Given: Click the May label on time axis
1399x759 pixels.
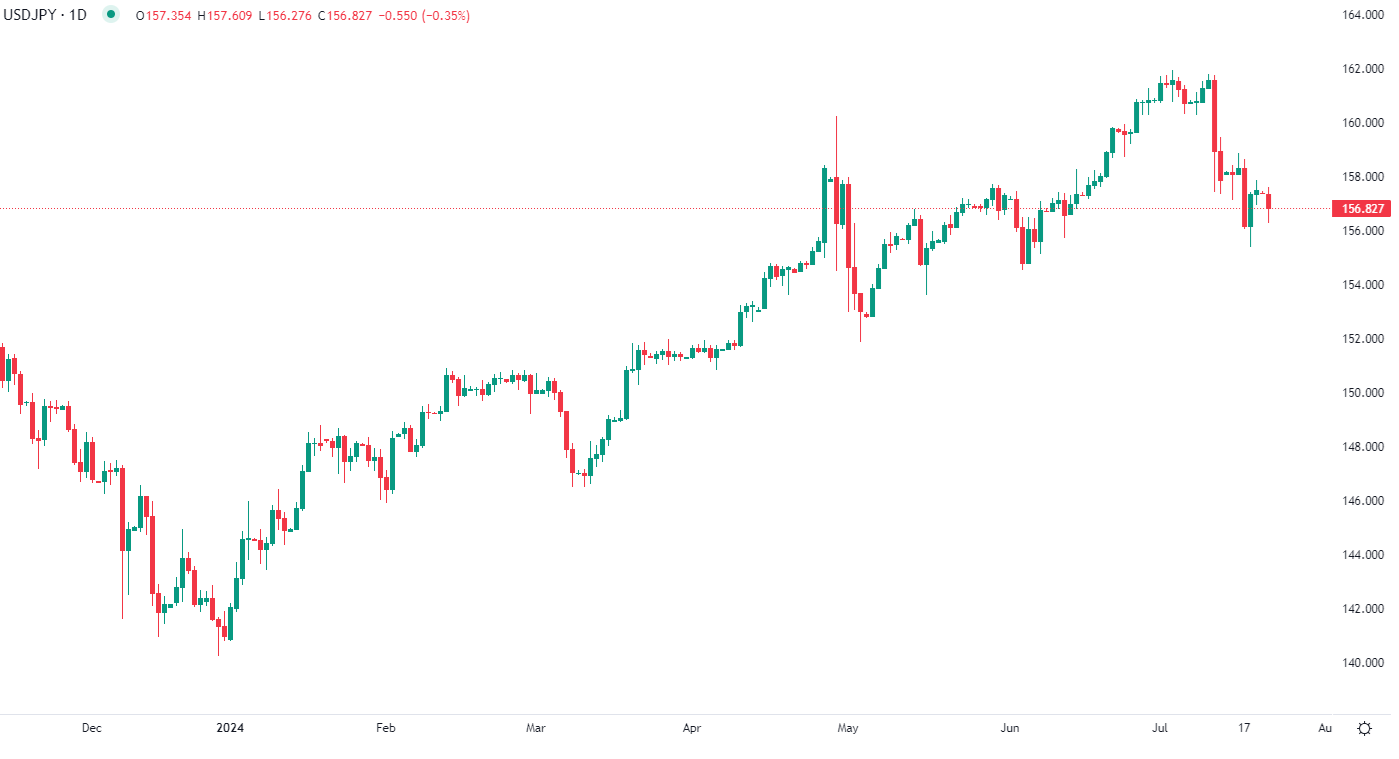Looking at the screenshot, I should coord(848,728).
